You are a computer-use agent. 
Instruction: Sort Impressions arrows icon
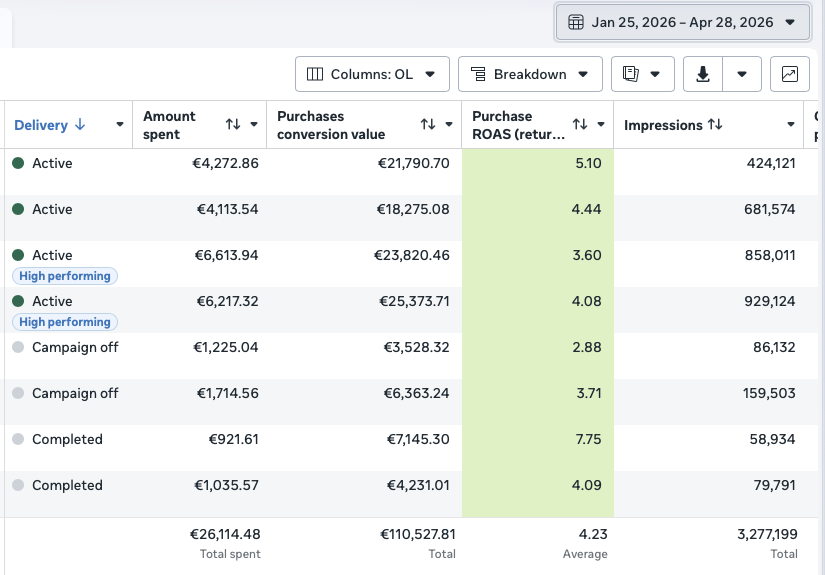click(715, 125)
